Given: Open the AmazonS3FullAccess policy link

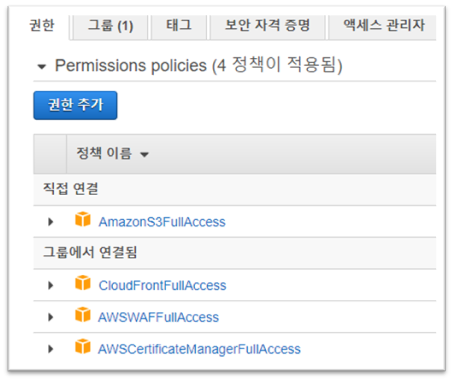Looking at the screenshot, I should point(162,222).
